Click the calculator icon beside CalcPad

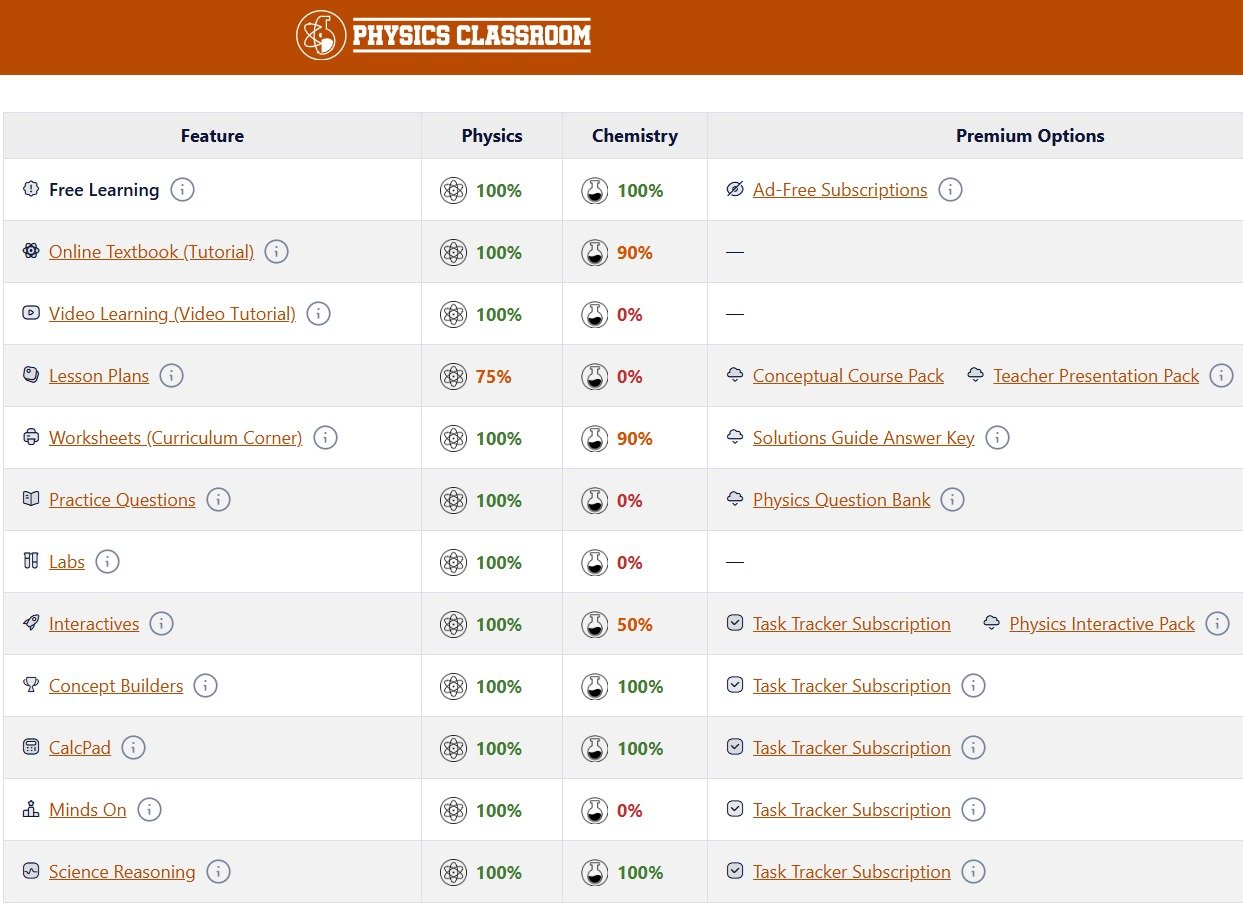[29, 747]
